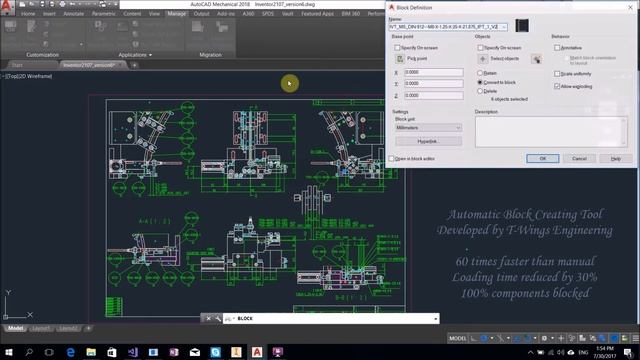The height and width of the screenshot is (360, 640).
Task: Enable Scale uniformly checkbox
Action: point(557,74)
